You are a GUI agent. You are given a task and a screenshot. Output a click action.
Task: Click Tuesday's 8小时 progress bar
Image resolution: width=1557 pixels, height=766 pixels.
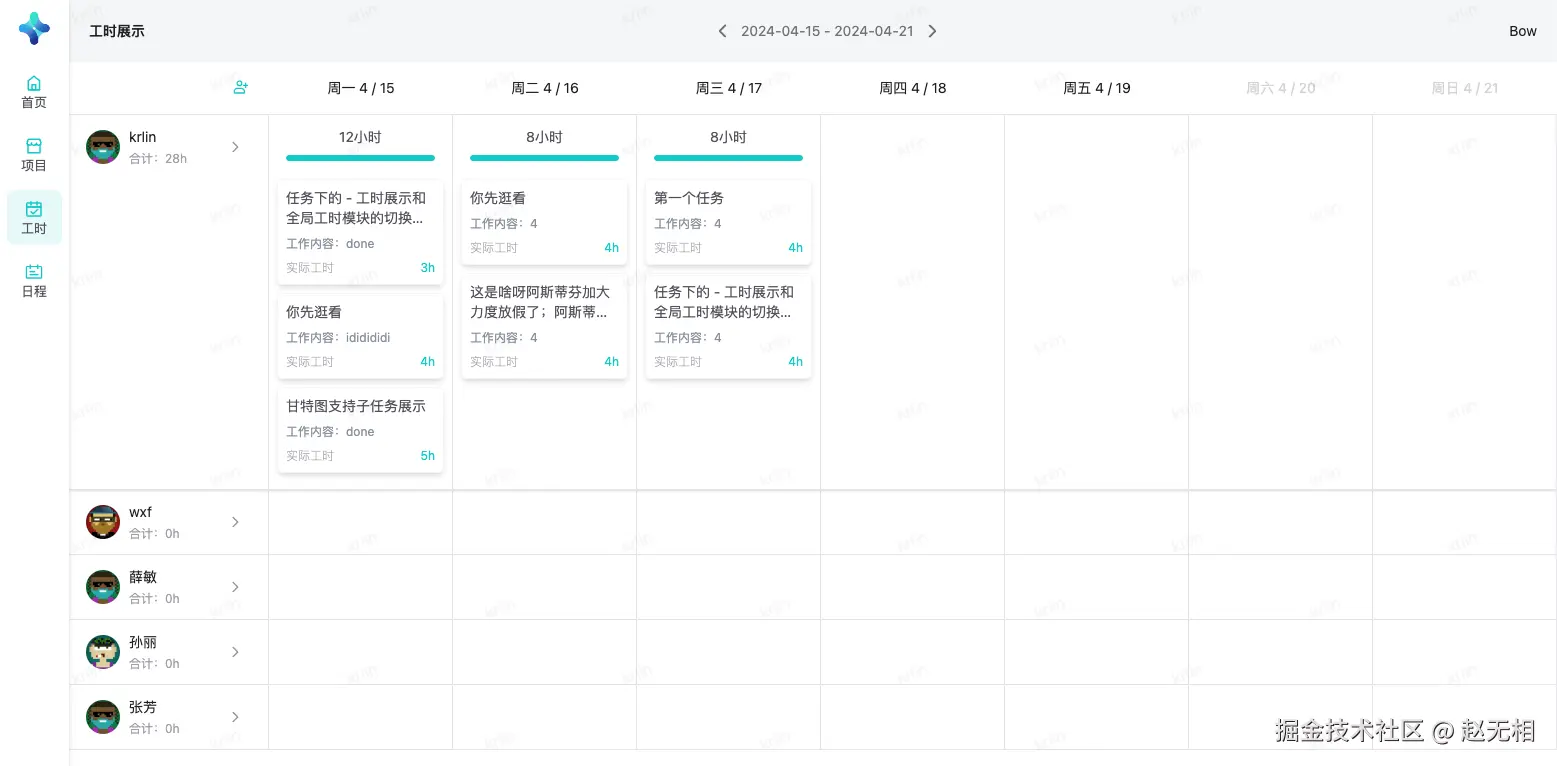click(x=545, y=158)
